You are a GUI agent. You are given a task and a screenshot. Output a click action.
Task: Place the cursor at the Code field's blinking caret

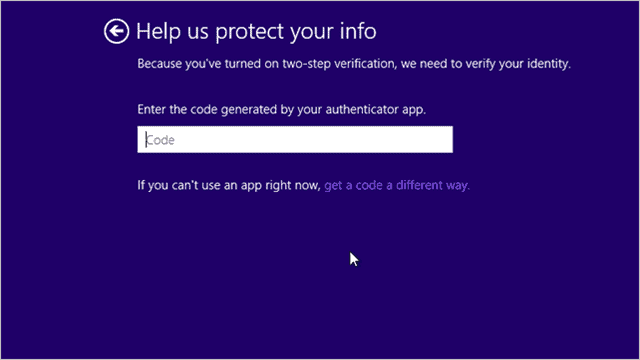coord(146,140)
